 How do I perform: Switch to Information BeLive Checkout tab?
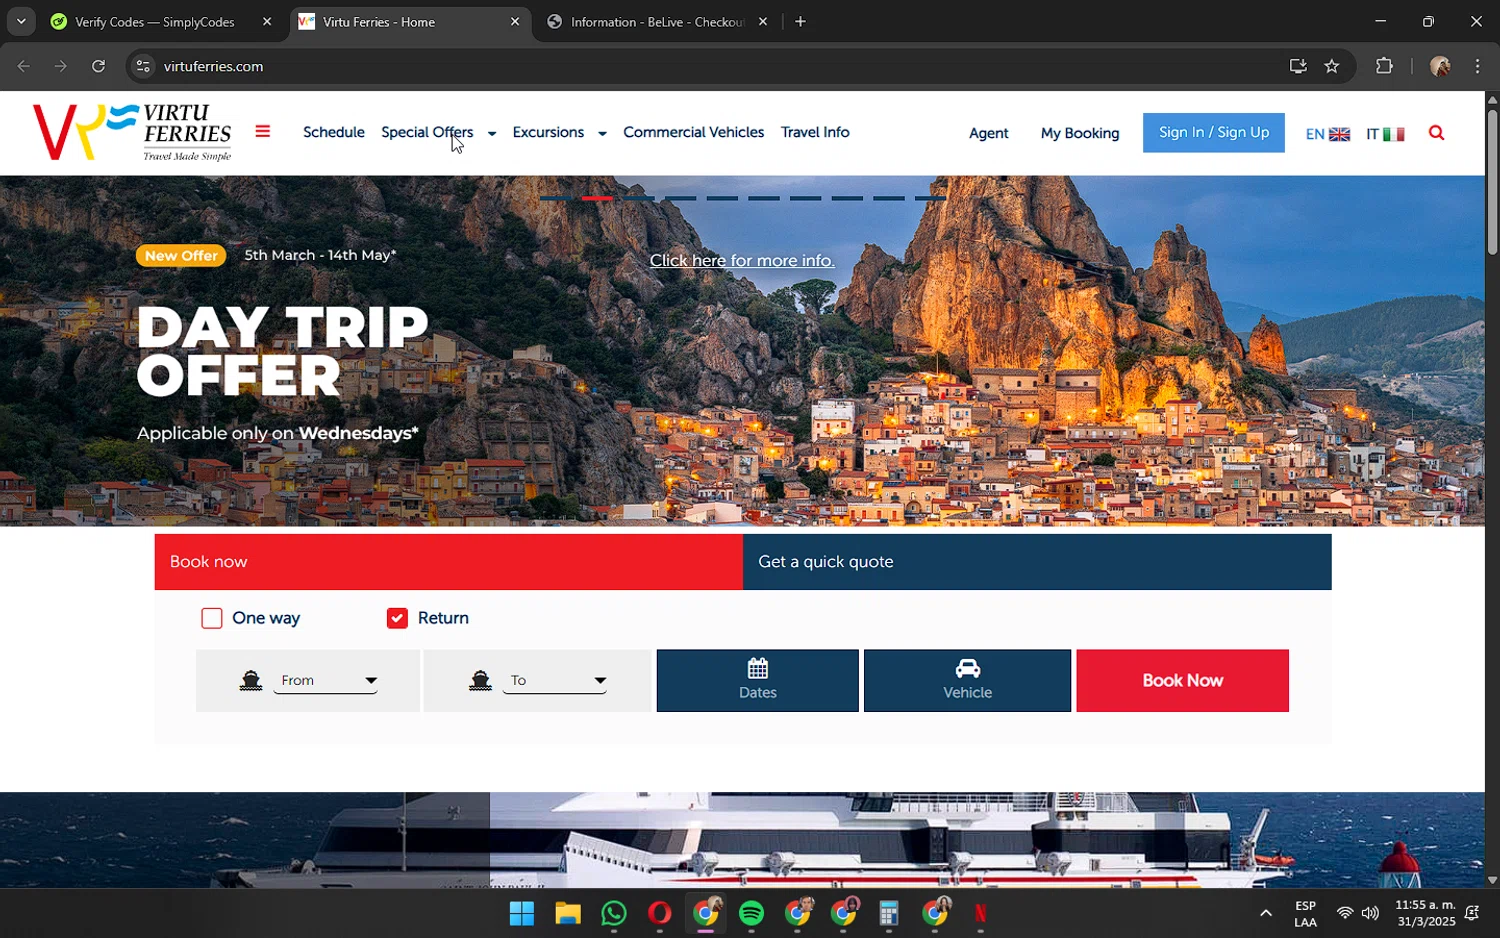pyautogui.click(x=657, y=21)
